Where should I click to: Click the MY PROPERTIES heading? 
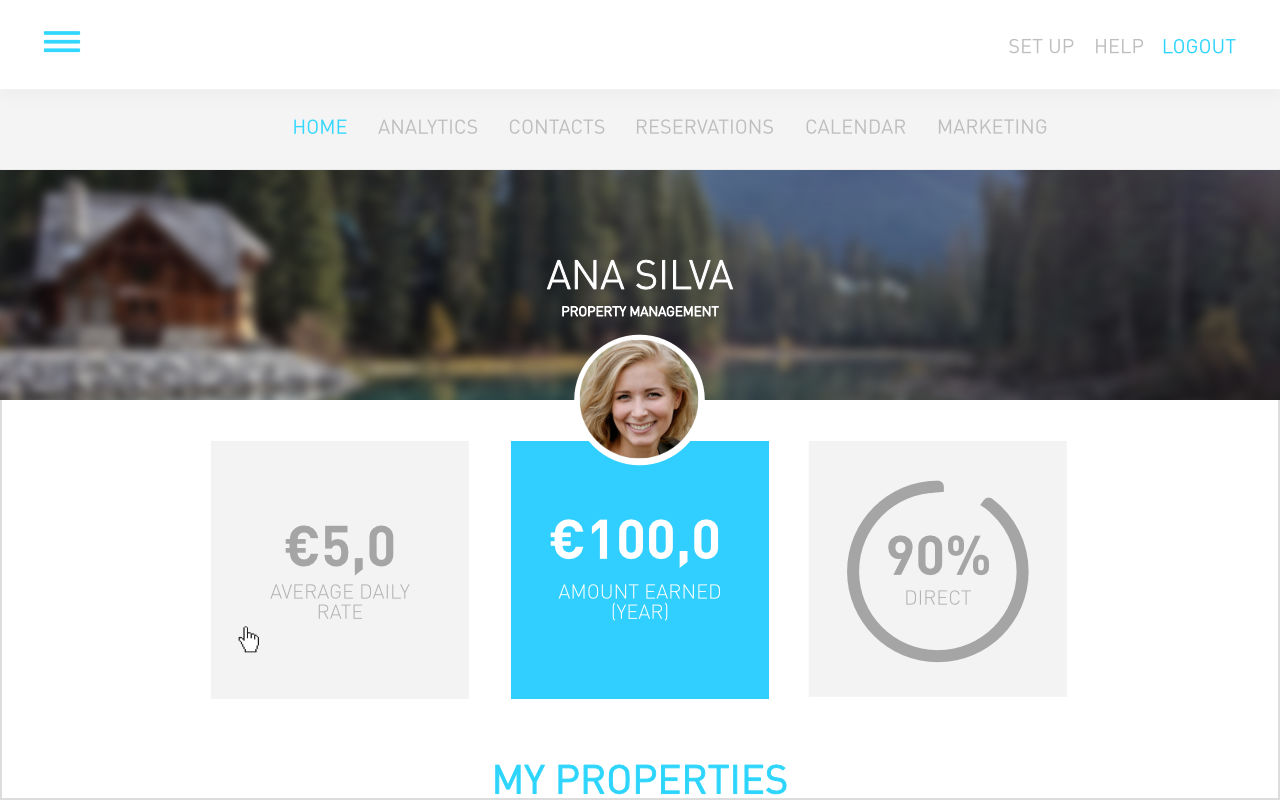[640, 780]
